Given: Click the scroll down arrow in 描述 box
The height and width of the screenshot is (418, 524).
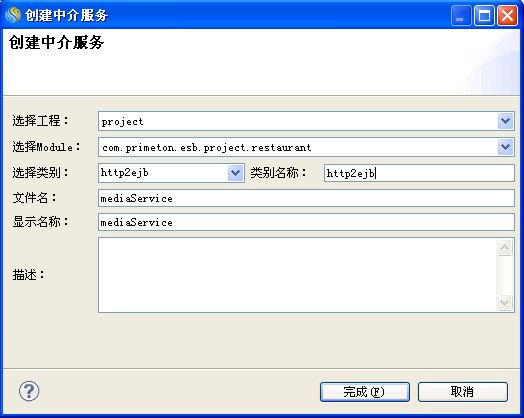Looking at the screenshot, I should [x=505, y=302].
